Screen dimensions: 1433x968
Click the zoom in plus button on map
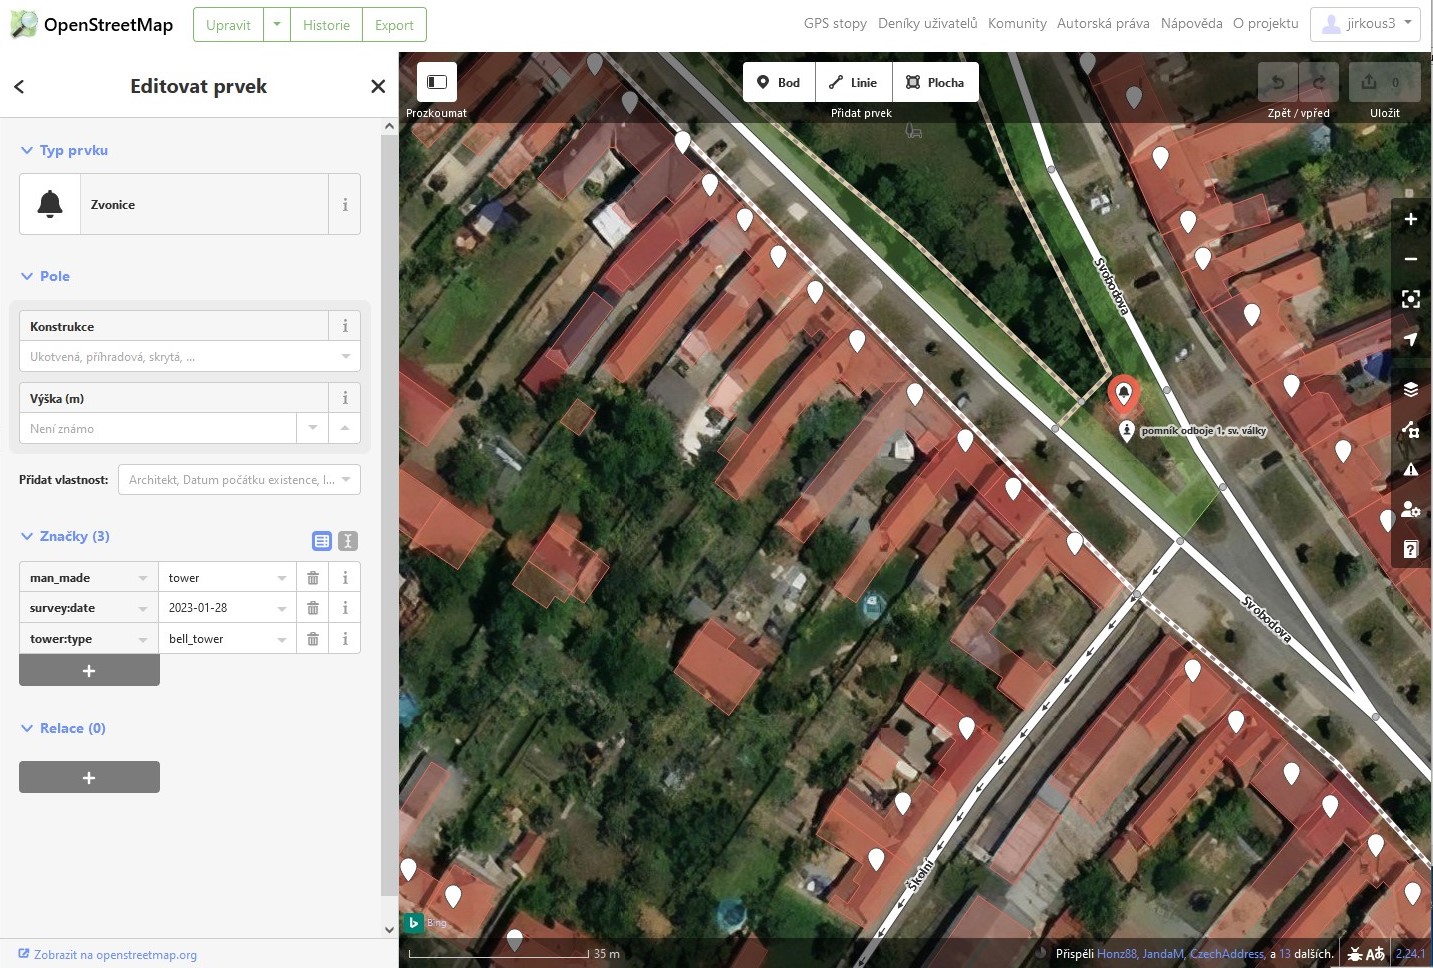[1410, 219]
